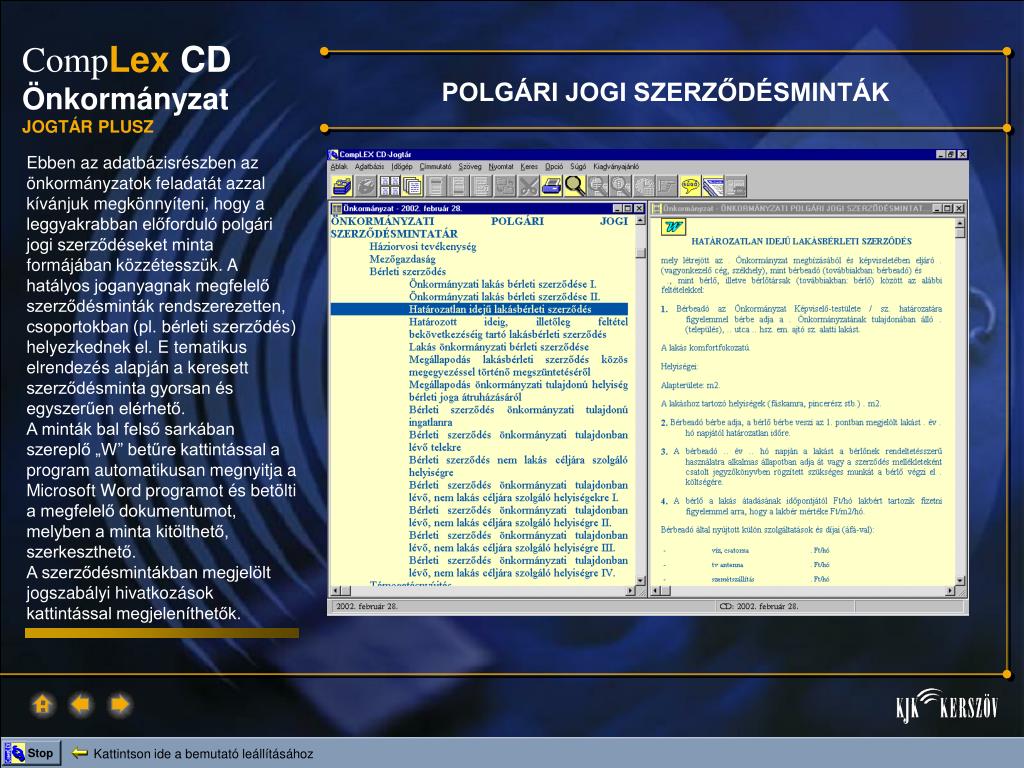Open the database selector toolbar icon
The height and width of the screenshot is (768, 1024).
click(342, 186)
